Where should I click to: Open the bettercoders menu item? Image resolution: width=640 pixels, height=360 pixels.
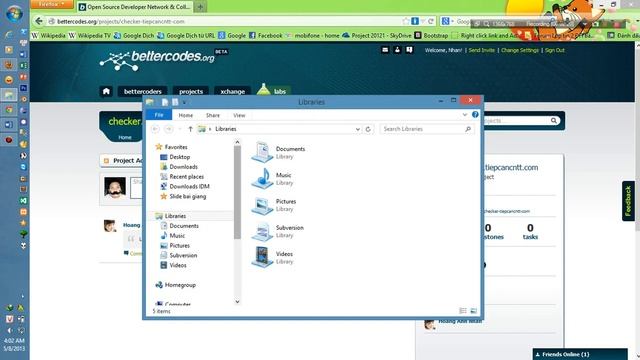click(x=143, y=91)
